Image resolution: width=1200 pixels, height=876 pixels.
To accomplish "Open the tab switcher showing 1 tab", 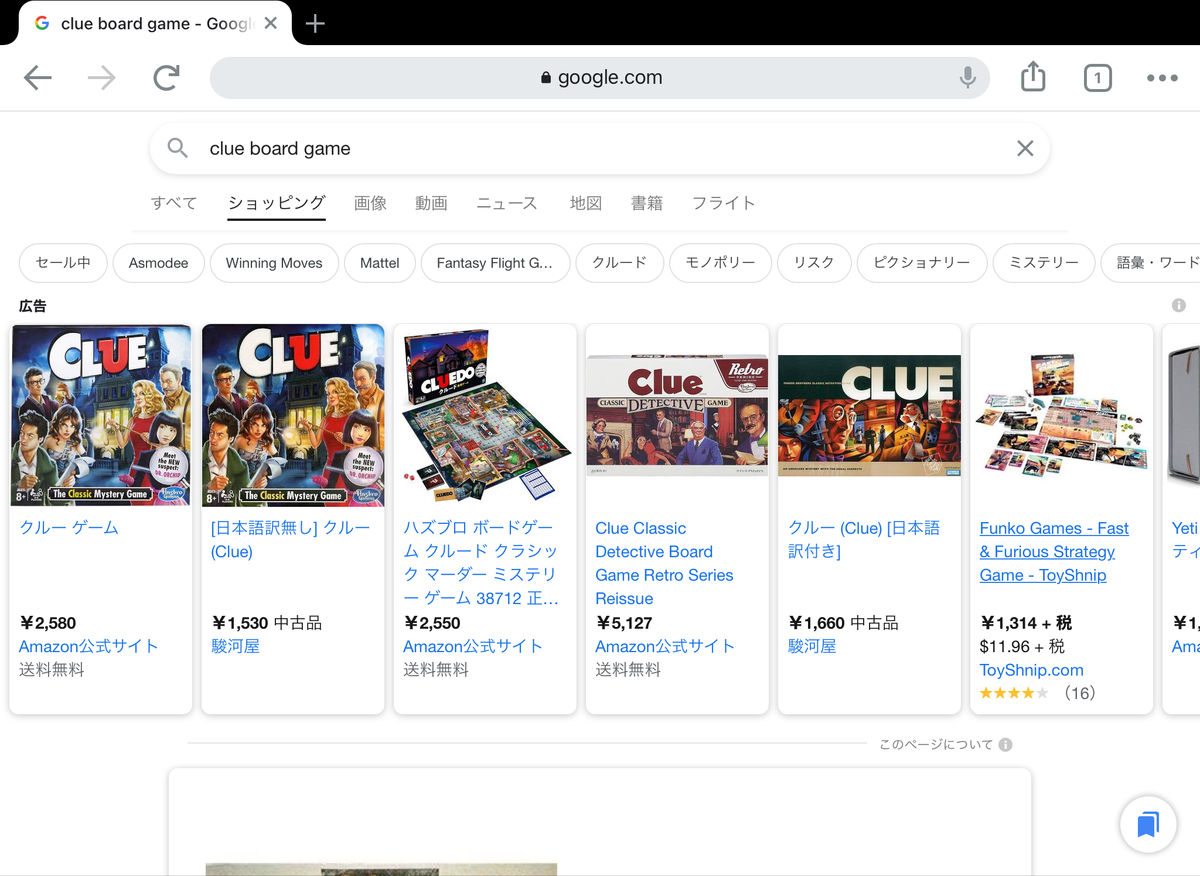I will tap(1097, 78).
